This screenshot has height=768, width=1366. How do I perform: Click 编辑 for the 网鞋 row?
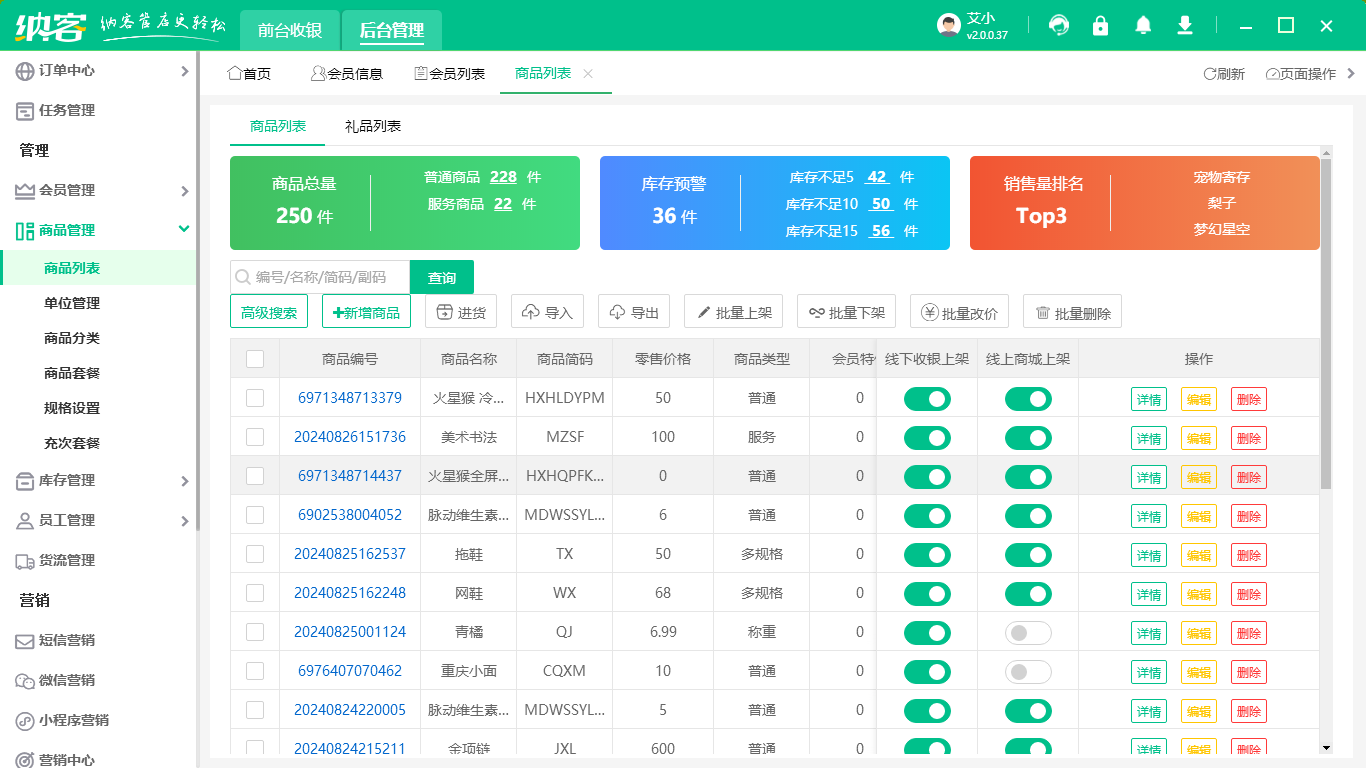(x=1199, y=594)
